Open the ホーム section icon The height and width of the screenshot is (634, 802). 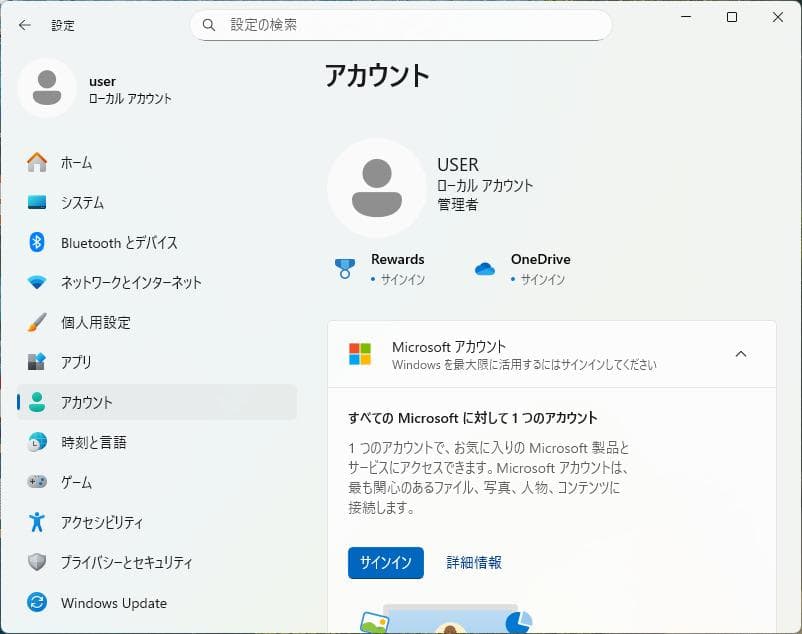click(36, 162)
